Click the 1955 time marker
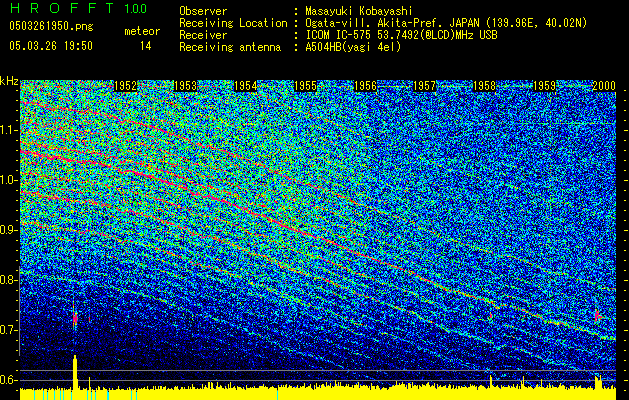629x400 pixels. [306, 86]
